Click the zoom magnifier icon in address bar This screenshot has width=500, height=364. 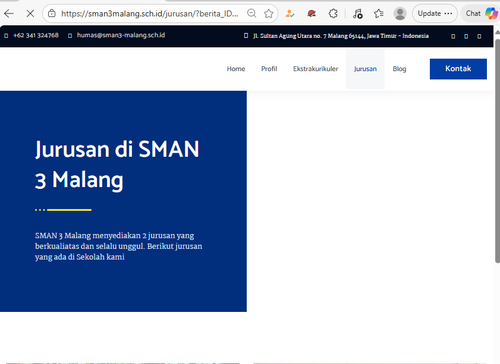pyautogui.click(x=252, y=13)
